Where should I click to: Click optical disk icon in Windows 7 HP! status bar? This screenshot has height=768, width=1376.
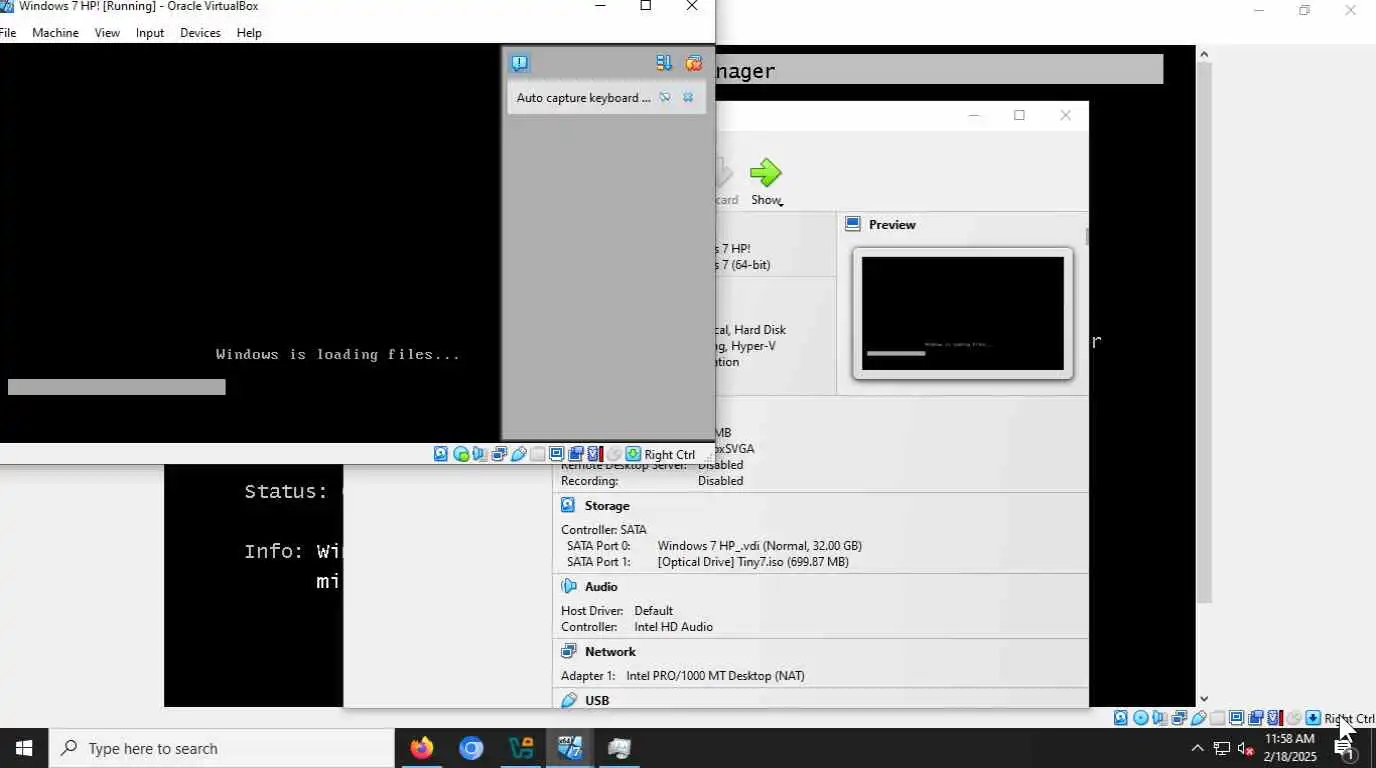[461, 454]
